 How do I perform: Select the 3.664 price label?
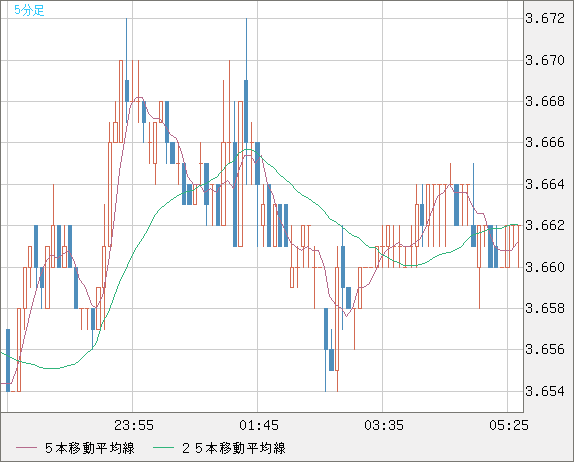click(x=545, y=184)
